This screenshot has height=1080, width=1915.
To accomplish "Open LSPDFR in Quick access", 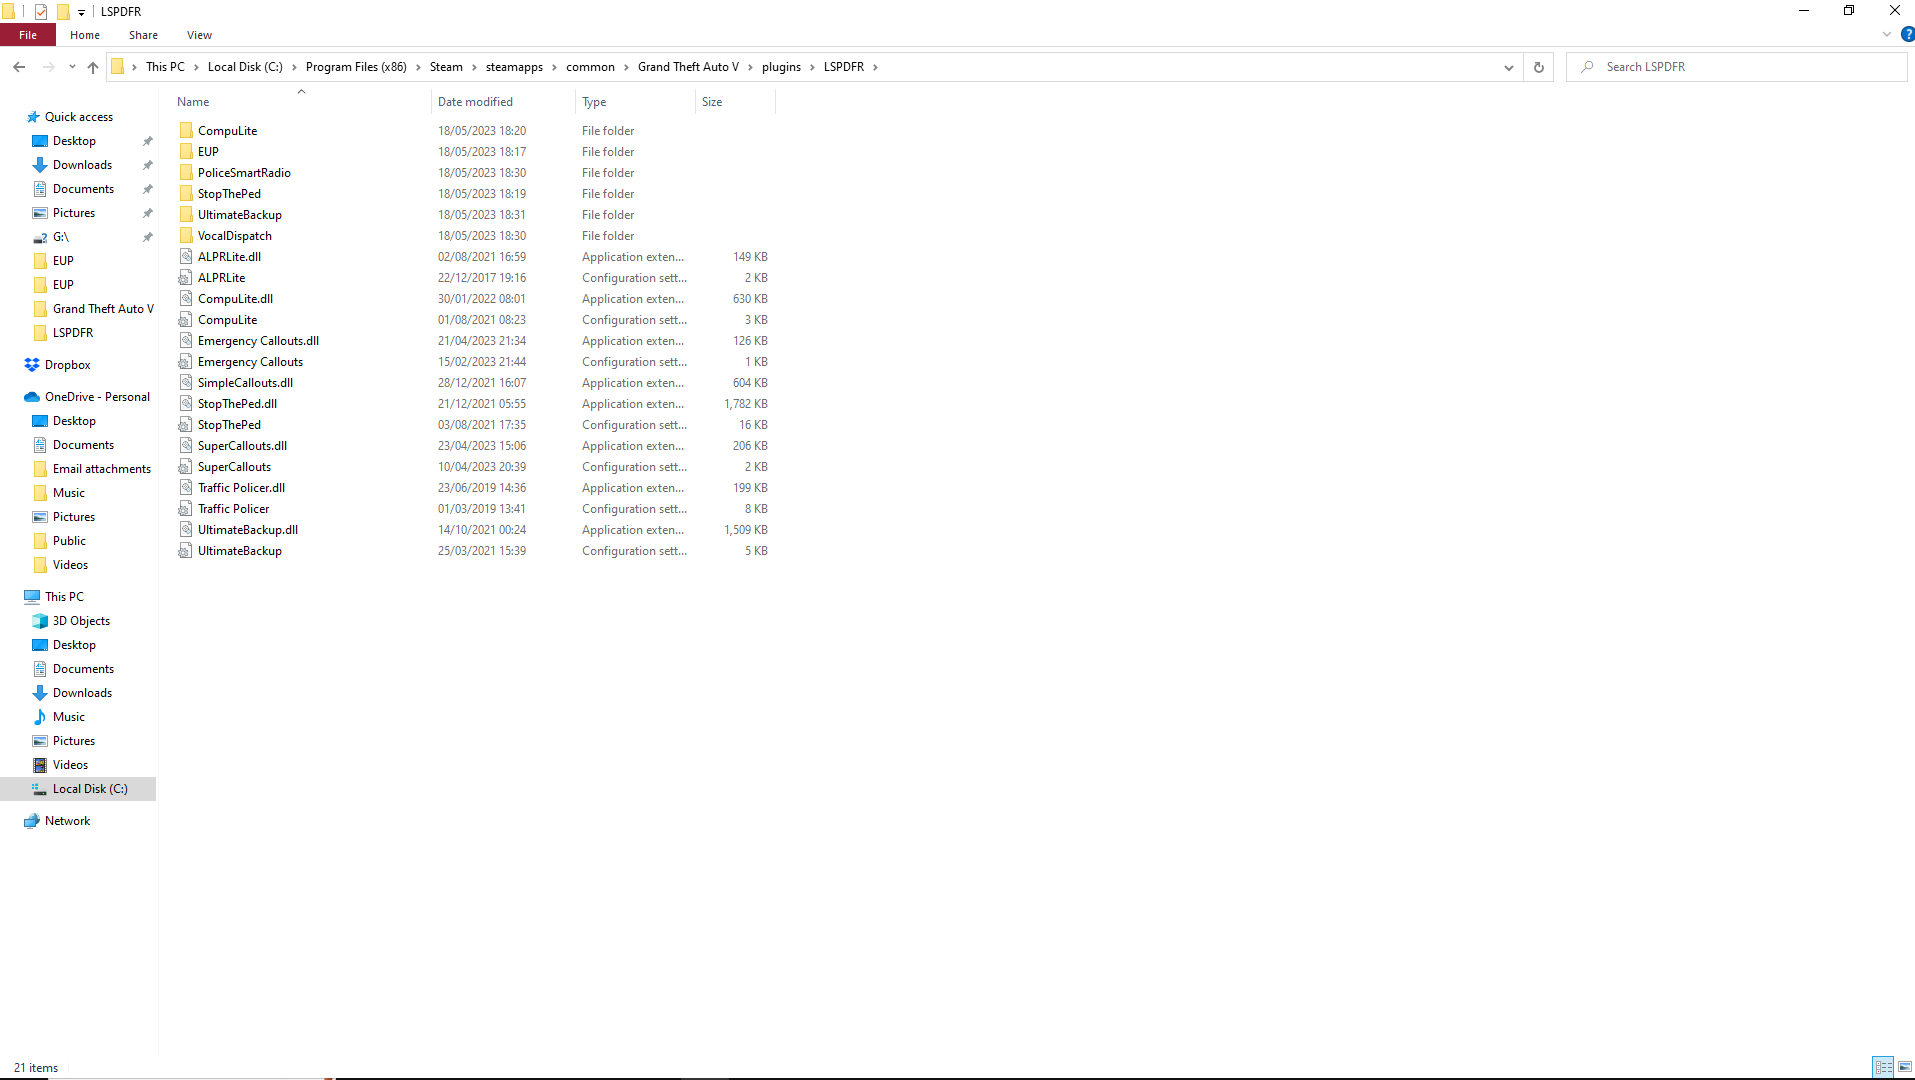I will [72, 333].
